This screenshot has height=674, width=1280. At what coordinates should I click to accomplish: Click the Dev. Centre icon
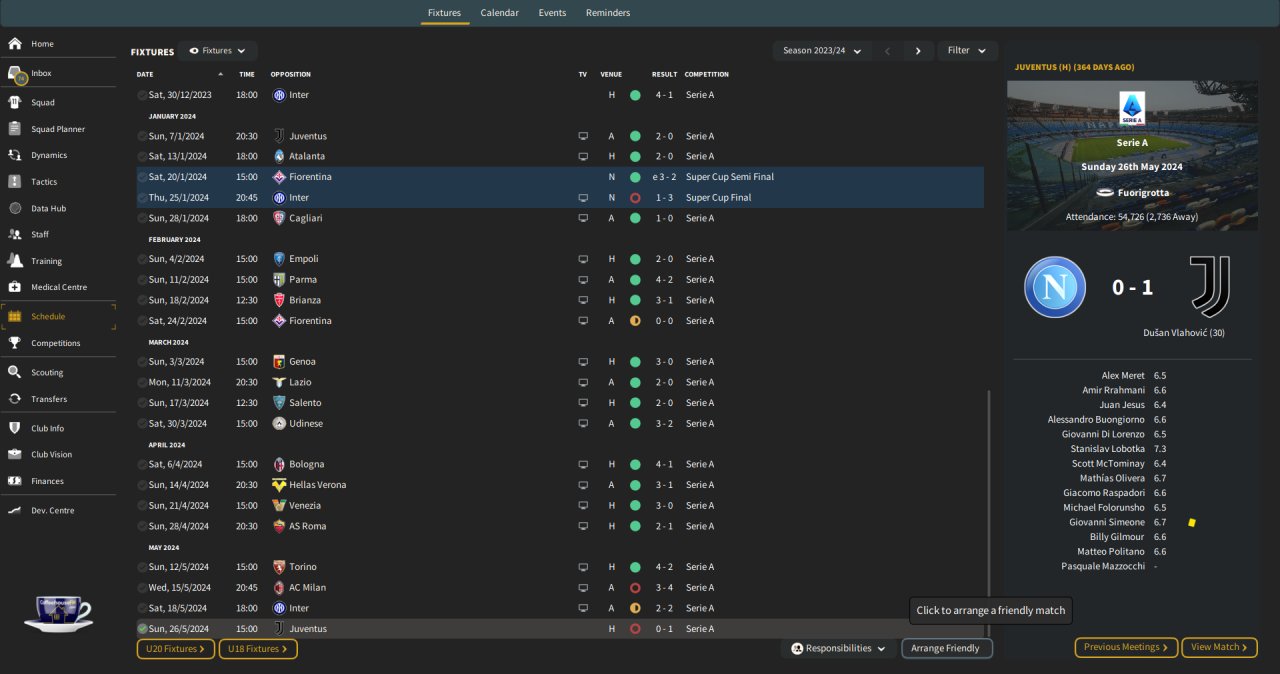[x=15, y=510]
